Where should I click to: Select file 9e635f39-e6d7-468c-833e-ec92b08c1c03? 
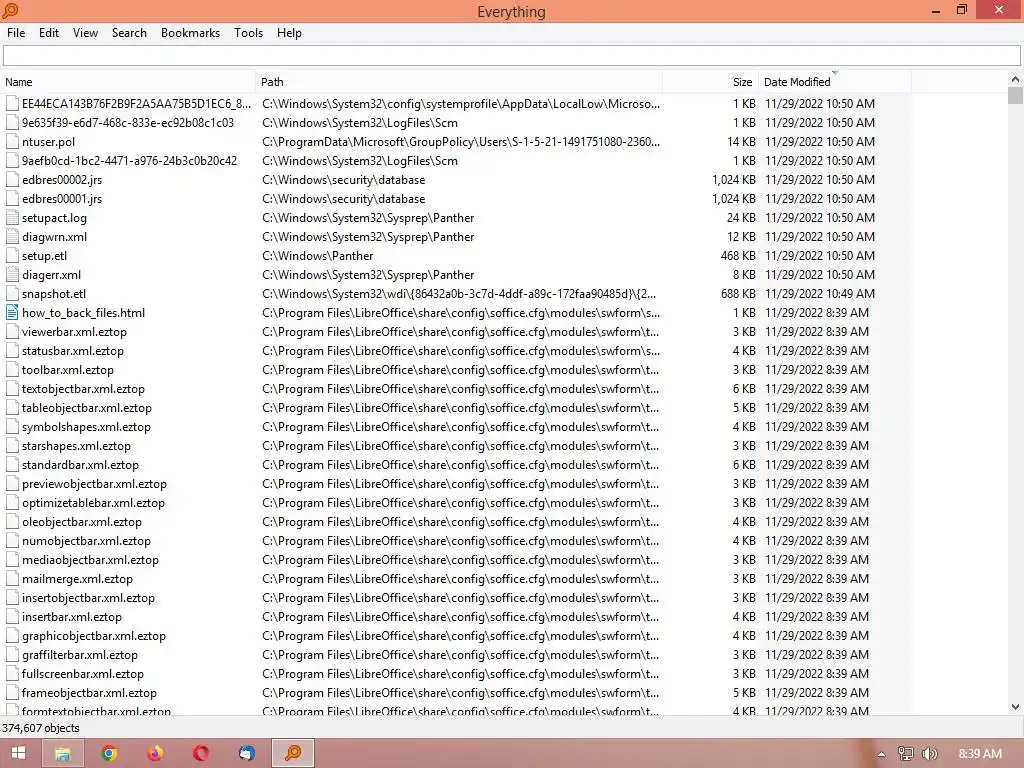click(x=127, y=123)
